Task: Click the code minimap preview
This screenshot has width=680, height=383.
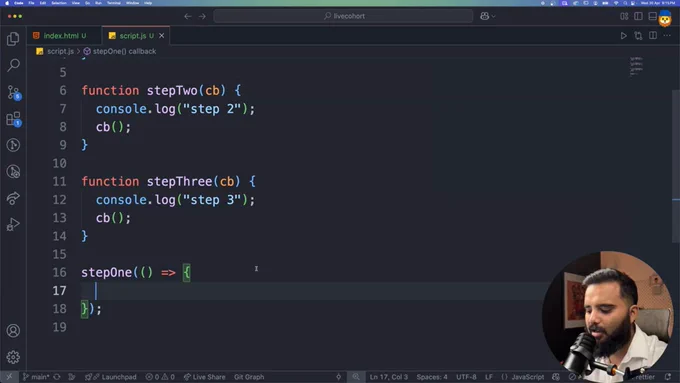Action: [x=636, y=66]
